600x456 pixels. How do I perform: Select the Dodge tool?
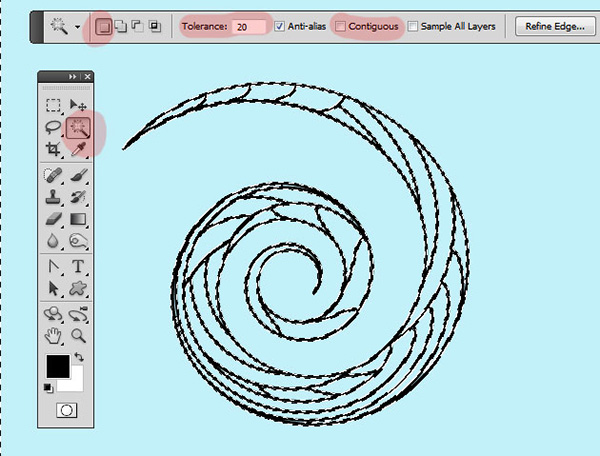(x=78, y=241)
